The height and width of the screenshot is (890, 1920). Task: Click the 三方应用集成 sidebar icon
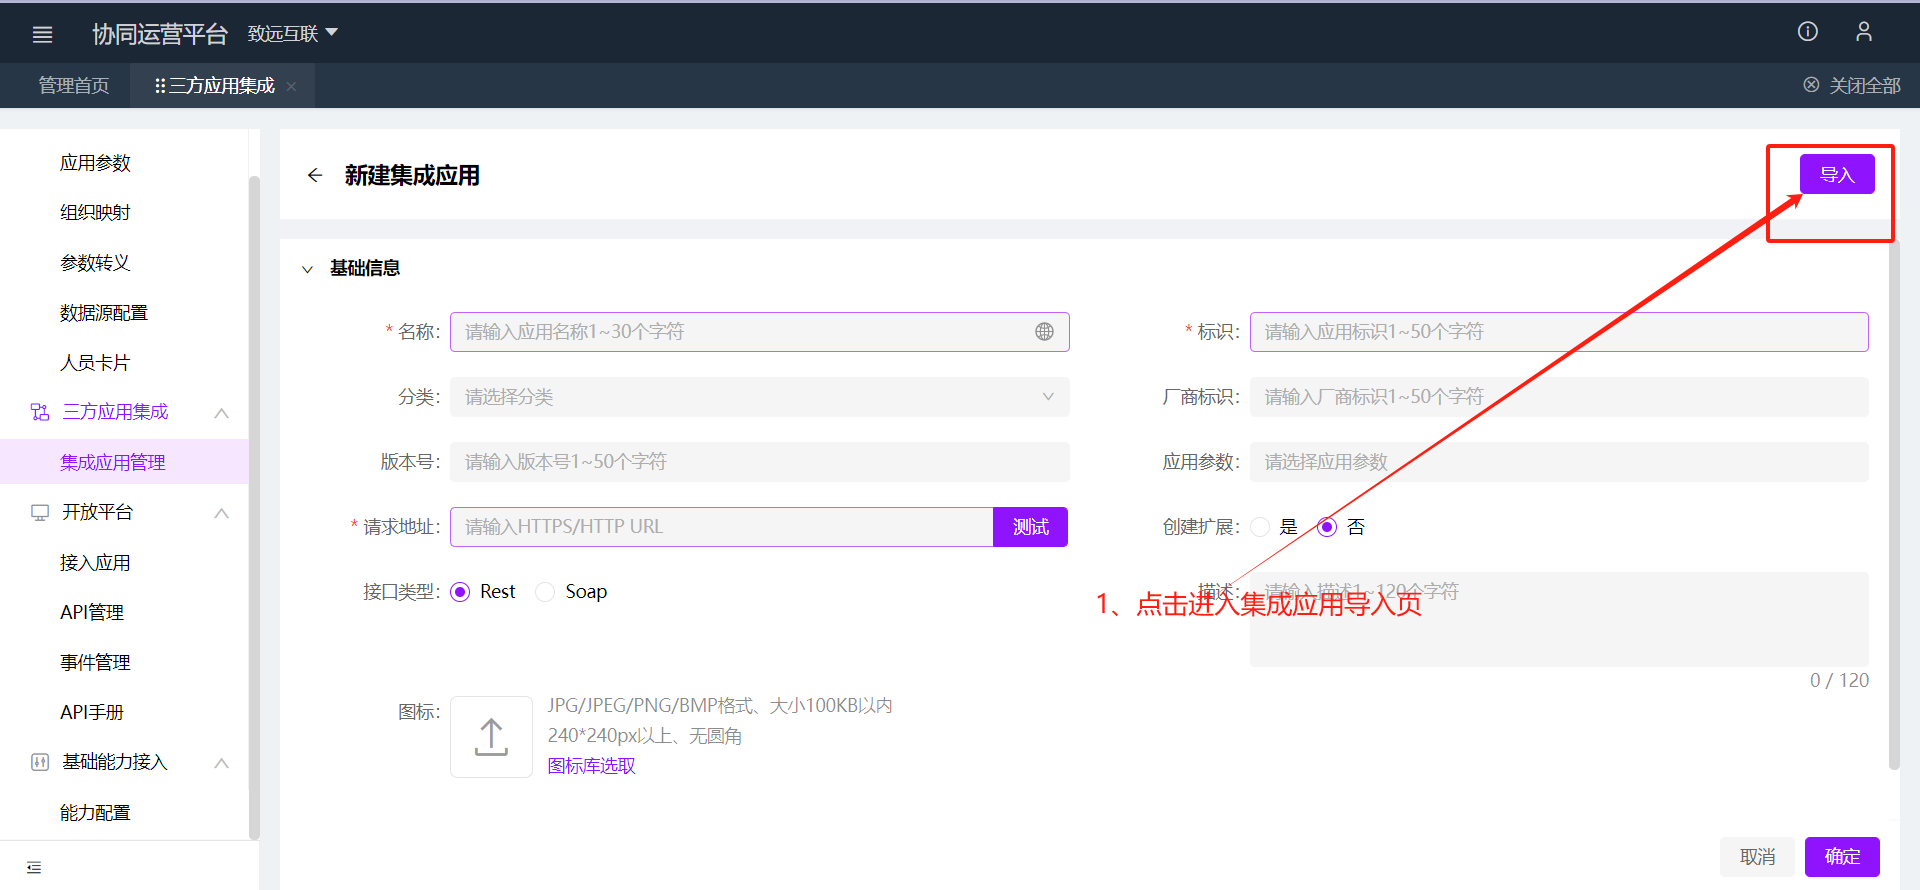[x=40, y=412]
